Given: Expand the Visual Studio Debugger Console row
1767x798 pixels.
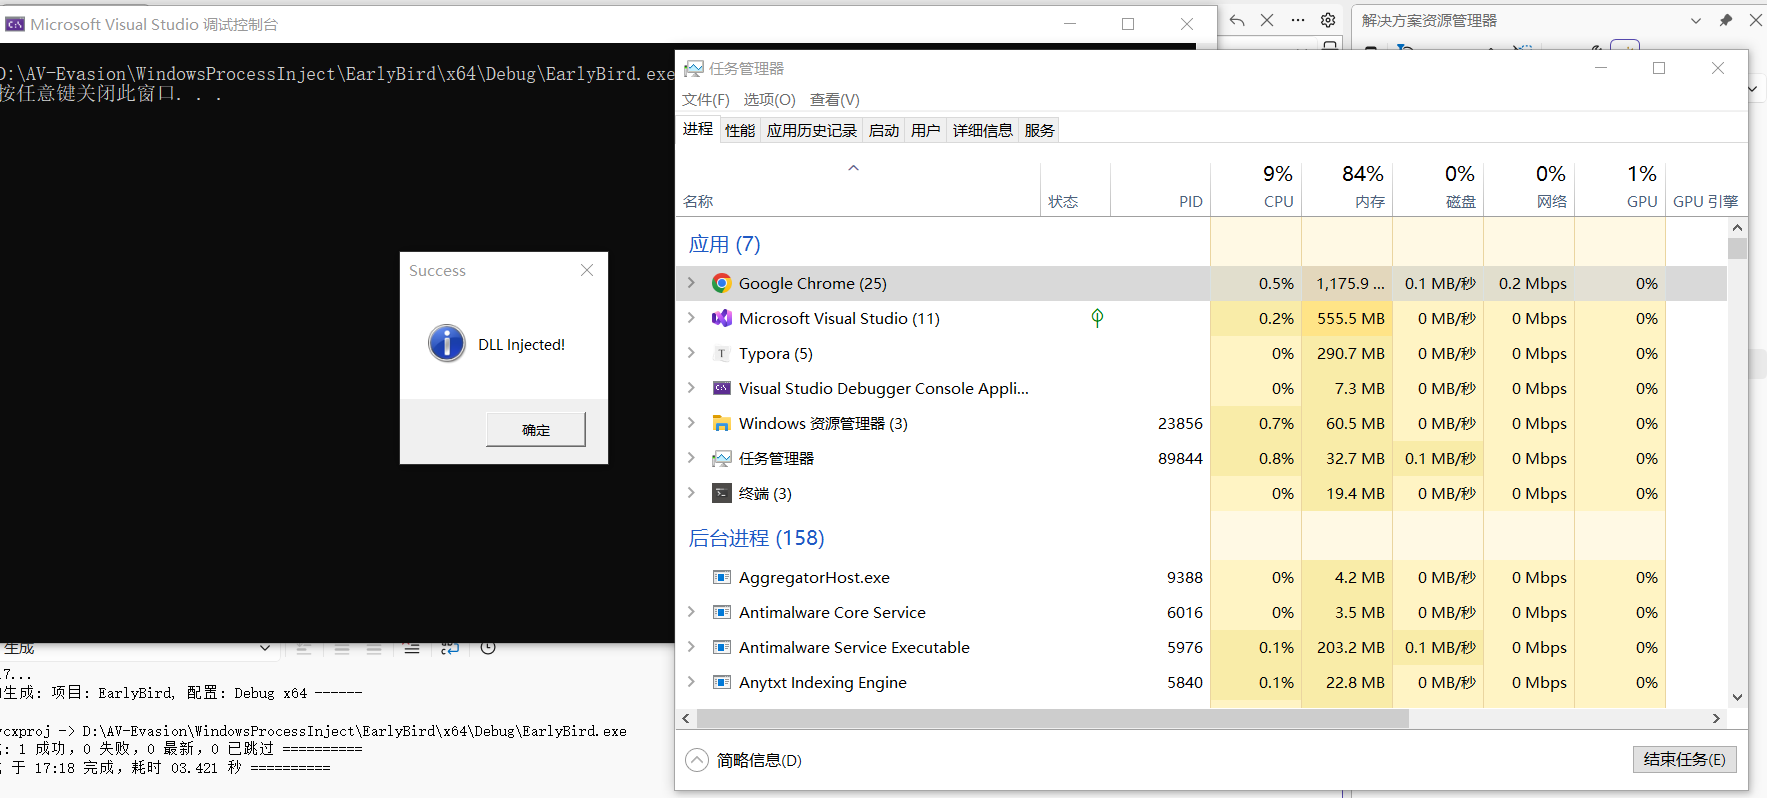Looking at the screenshot, I should click(x=691, y=389).
